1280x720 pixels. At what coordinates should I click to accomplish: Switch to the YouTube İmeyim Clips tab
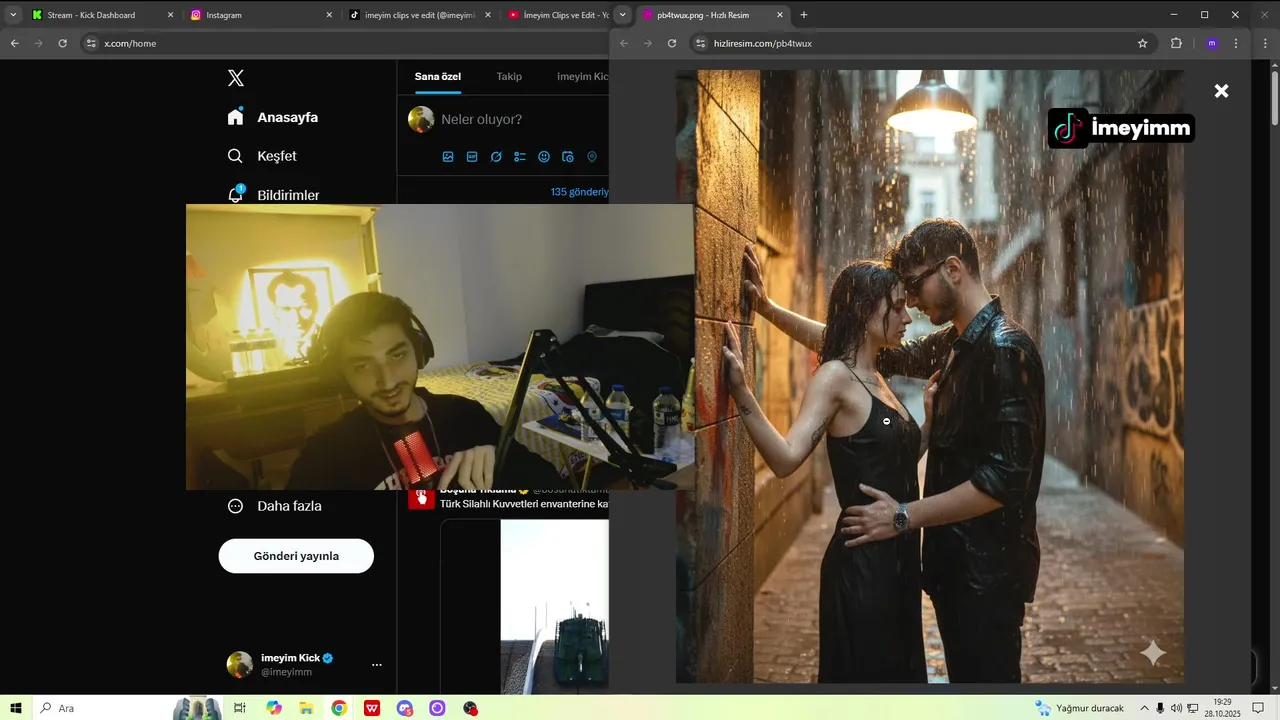(559, 15)
